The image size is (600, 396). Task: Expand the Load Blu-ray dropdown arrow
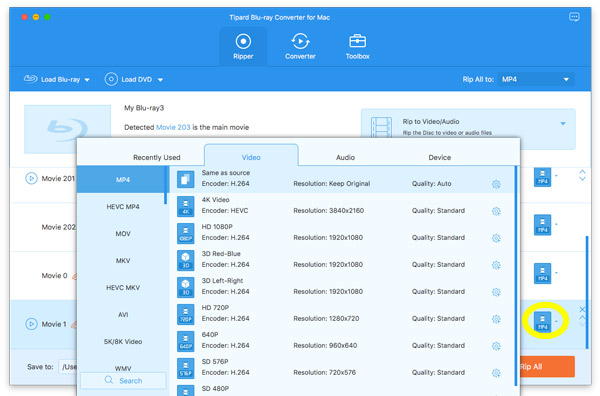pyautogui.click(x=87, y=80)
